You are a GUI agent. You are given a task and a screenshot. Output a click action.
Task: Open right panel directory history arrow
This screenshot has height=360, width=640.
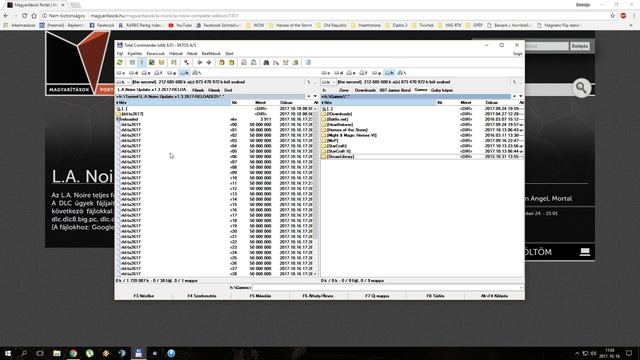[x=520, y=96]
